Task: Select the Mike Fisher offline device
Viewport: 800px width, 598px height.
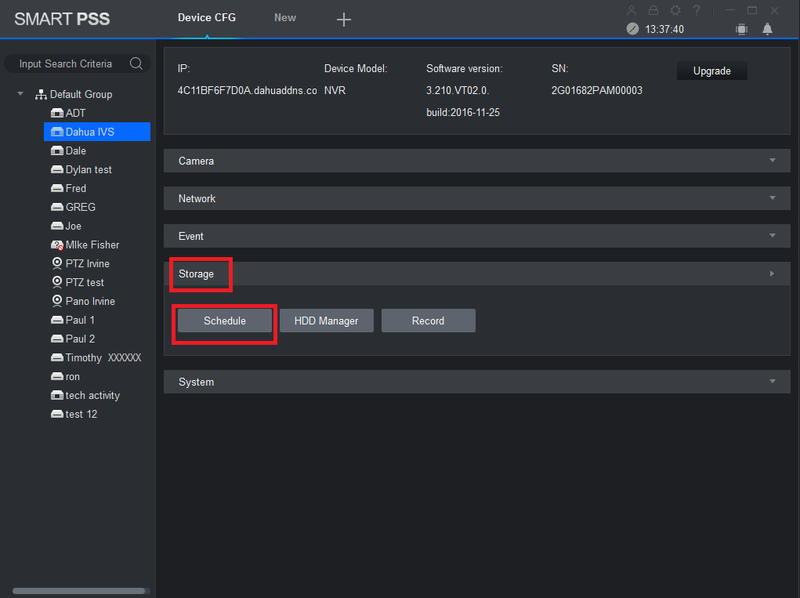Action: [92, 245]
